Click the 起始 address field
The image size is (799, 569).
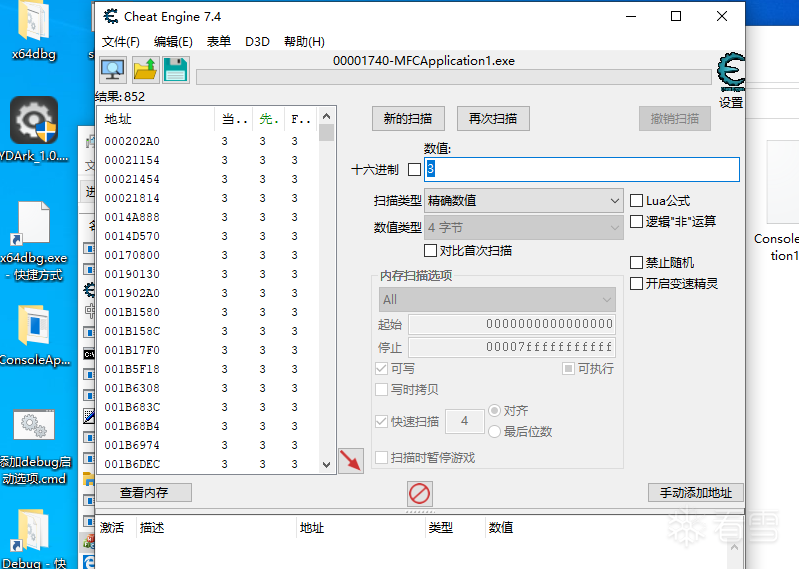(x=512, y=324)
